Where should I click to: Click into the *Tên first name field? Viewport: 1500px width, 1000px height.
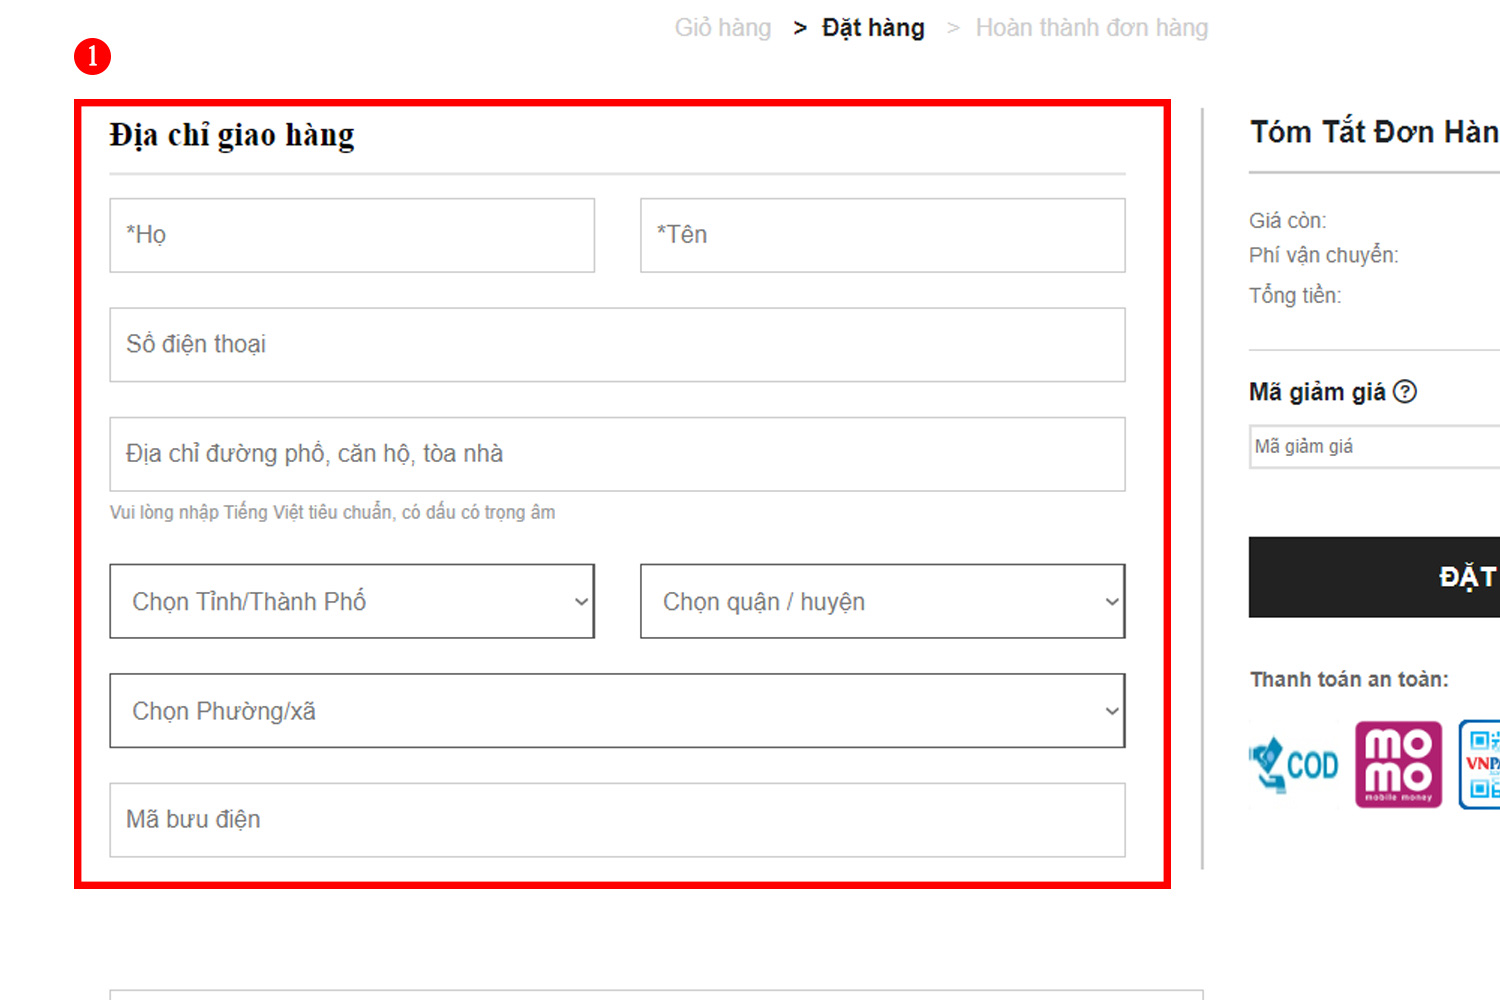882,235
